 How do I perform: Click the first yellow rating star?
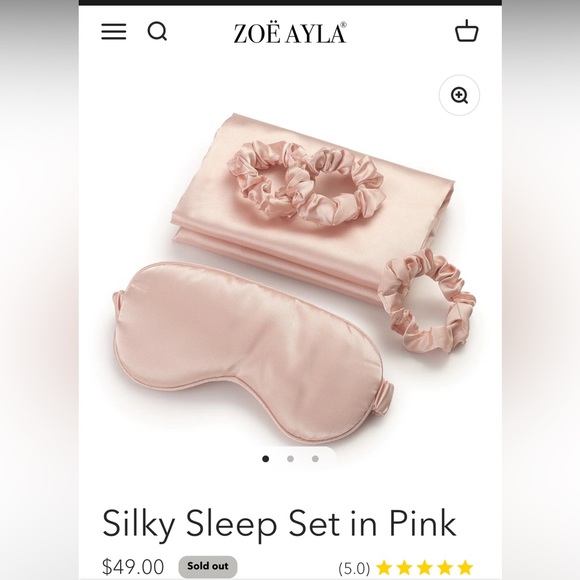tap(384, 567)
